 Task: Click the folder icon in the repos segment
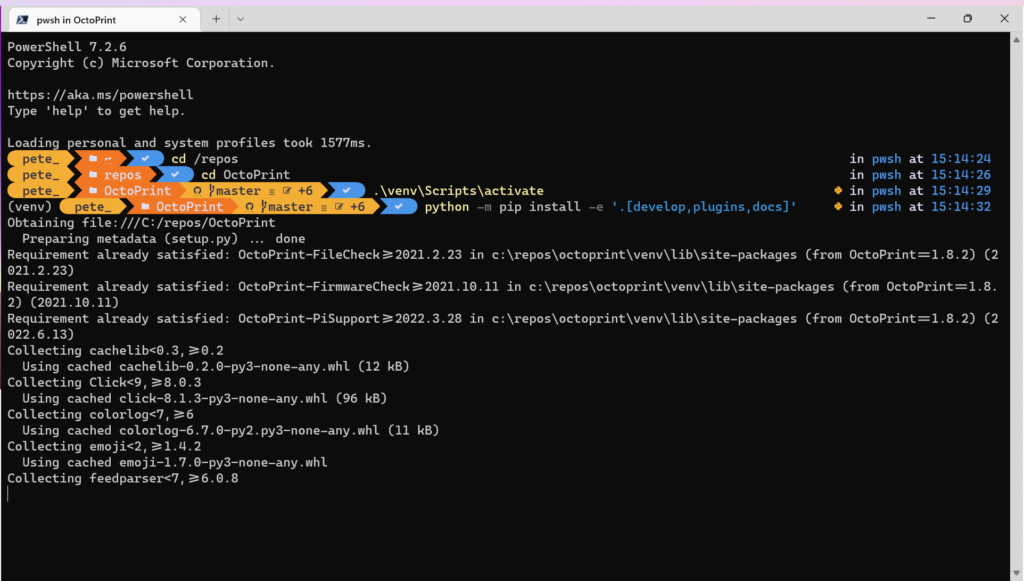coord(93,174)
